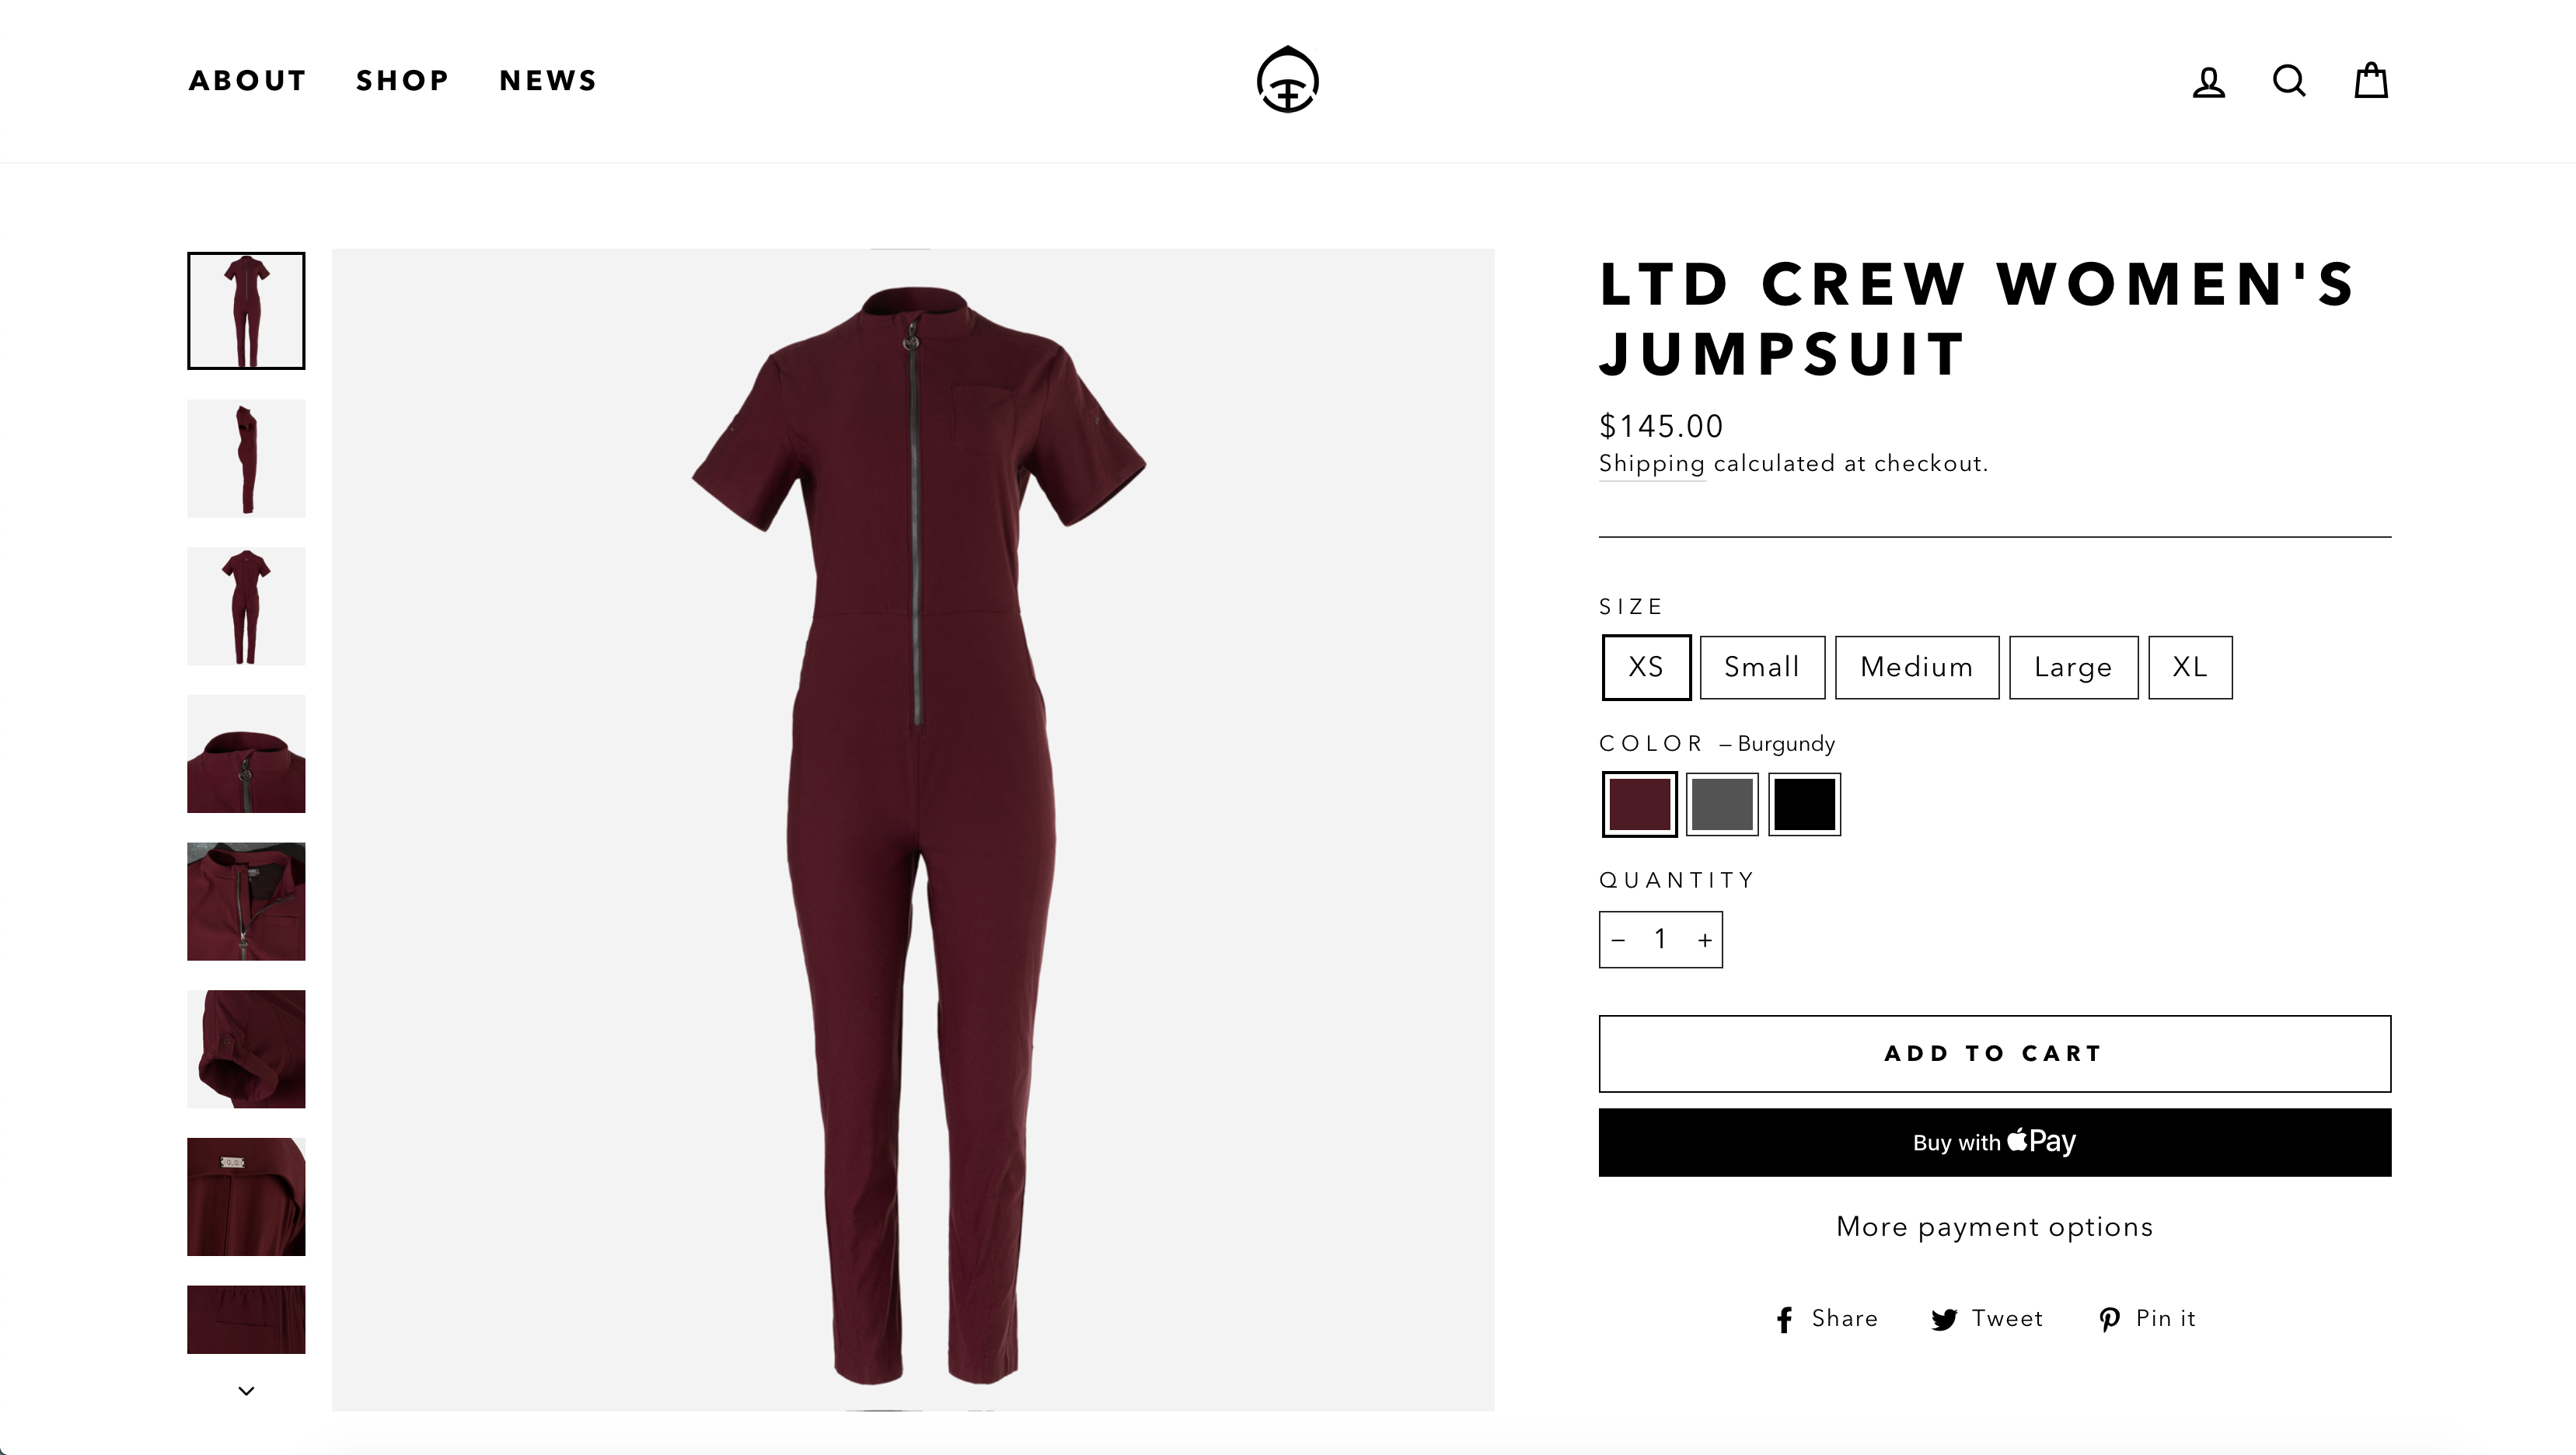Decrease quantity with minus button
Image resolution: width=2576 pixels, height=1455 pixels.
[1619, 940]
